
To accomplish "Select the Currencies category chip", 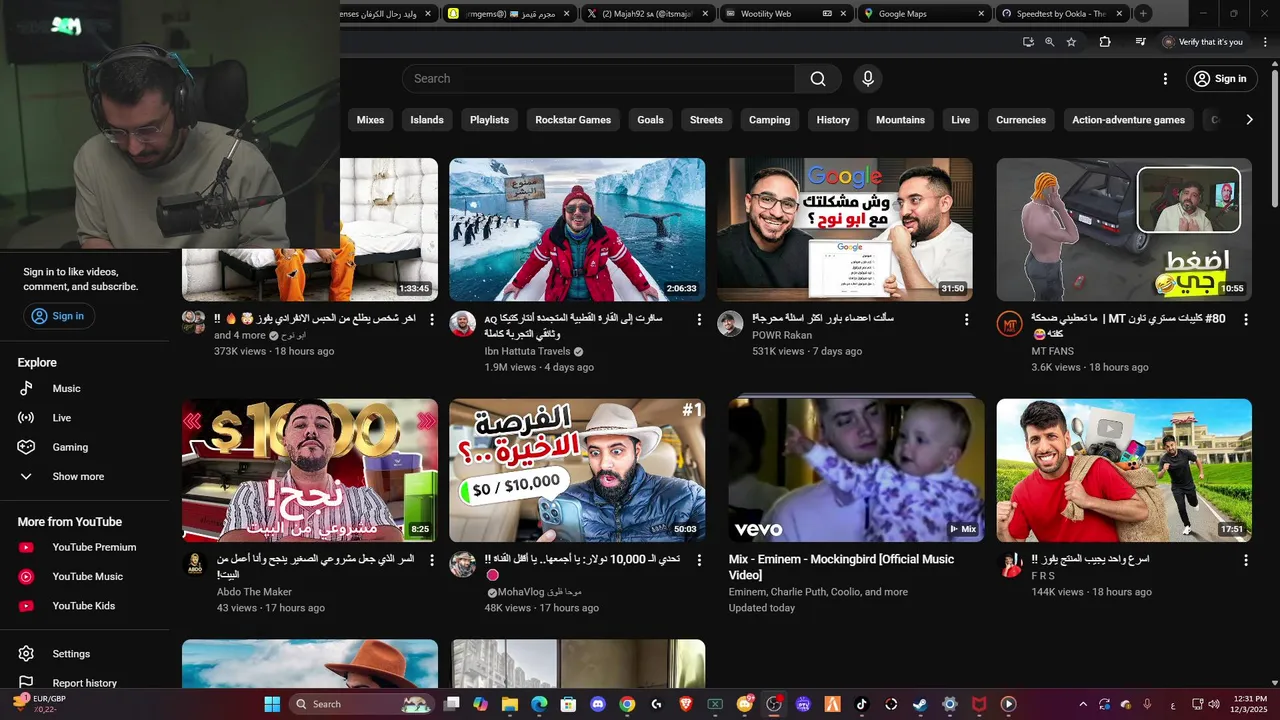I will 1021,120.
